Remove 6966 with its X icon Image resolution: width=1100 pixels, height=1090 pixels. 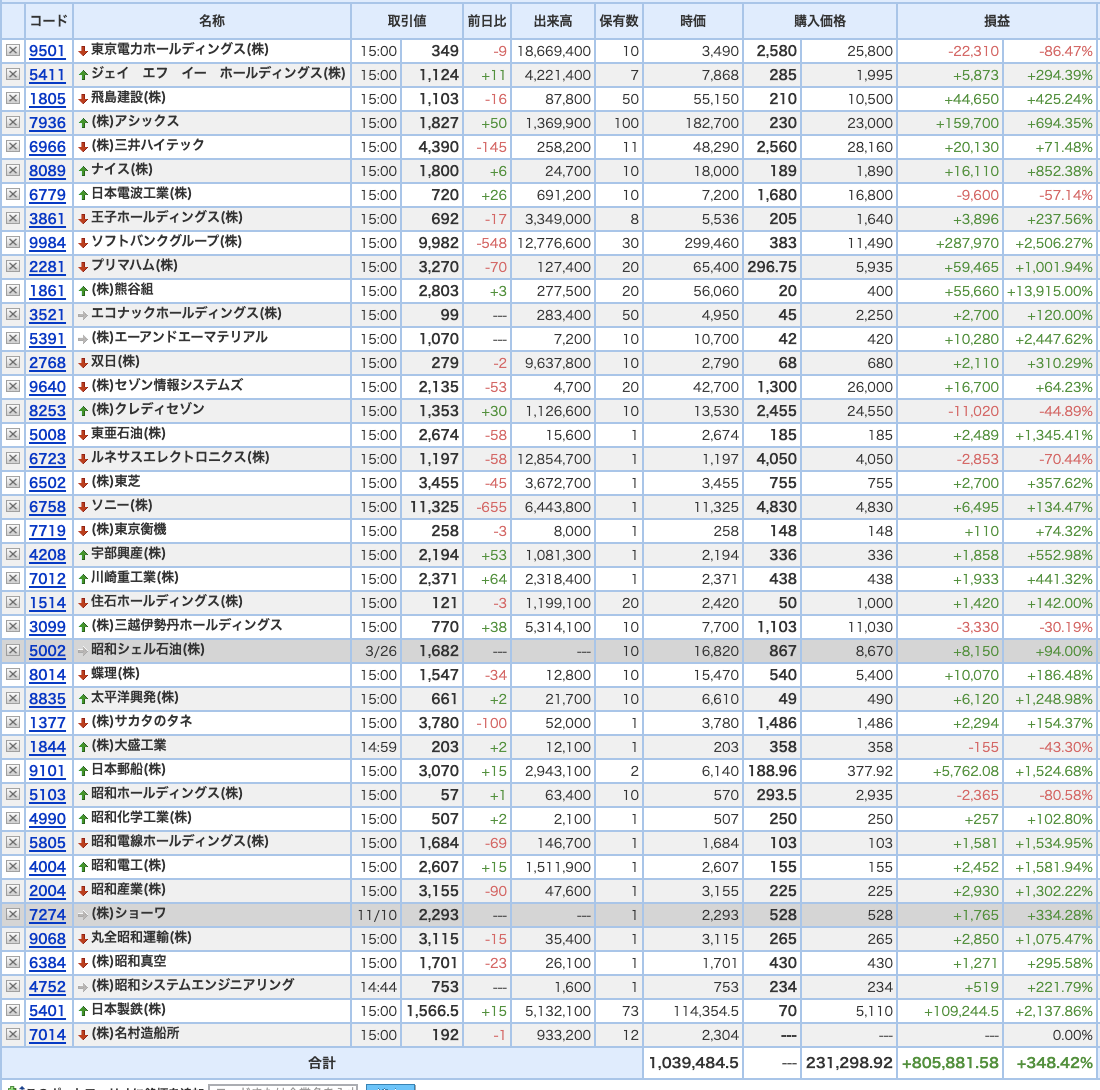pyautogui.click(x=13, y=147)
